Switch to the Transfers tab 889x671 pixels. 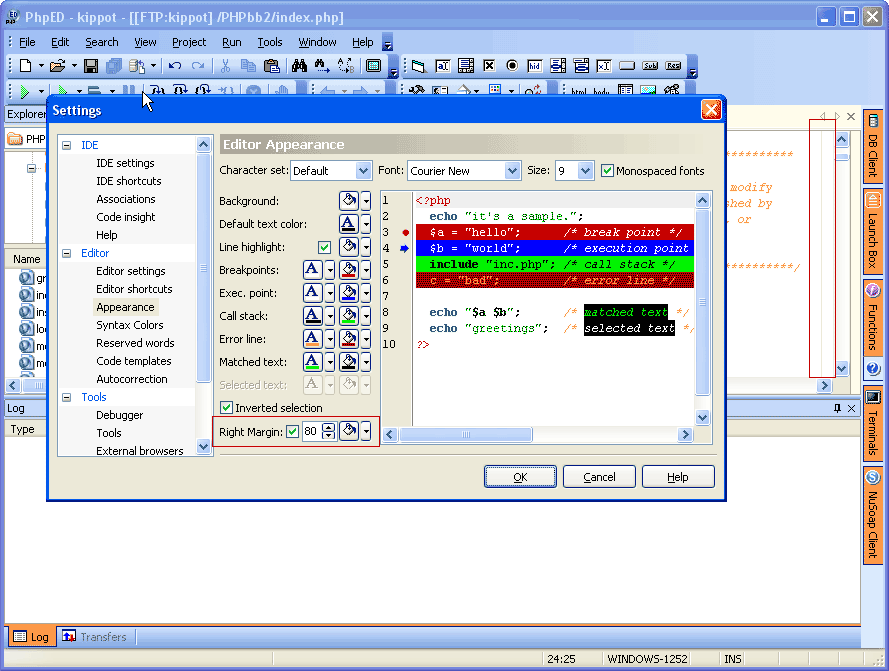coord(95,636)
